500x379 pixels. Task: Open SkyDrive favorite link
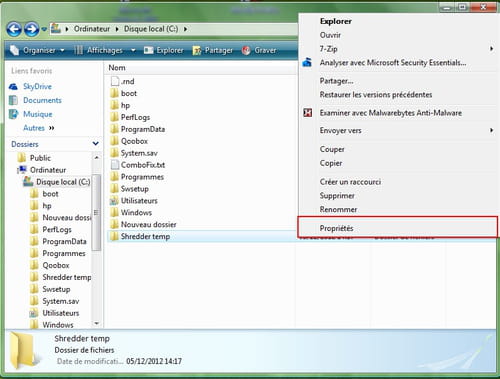coord(37,86)
